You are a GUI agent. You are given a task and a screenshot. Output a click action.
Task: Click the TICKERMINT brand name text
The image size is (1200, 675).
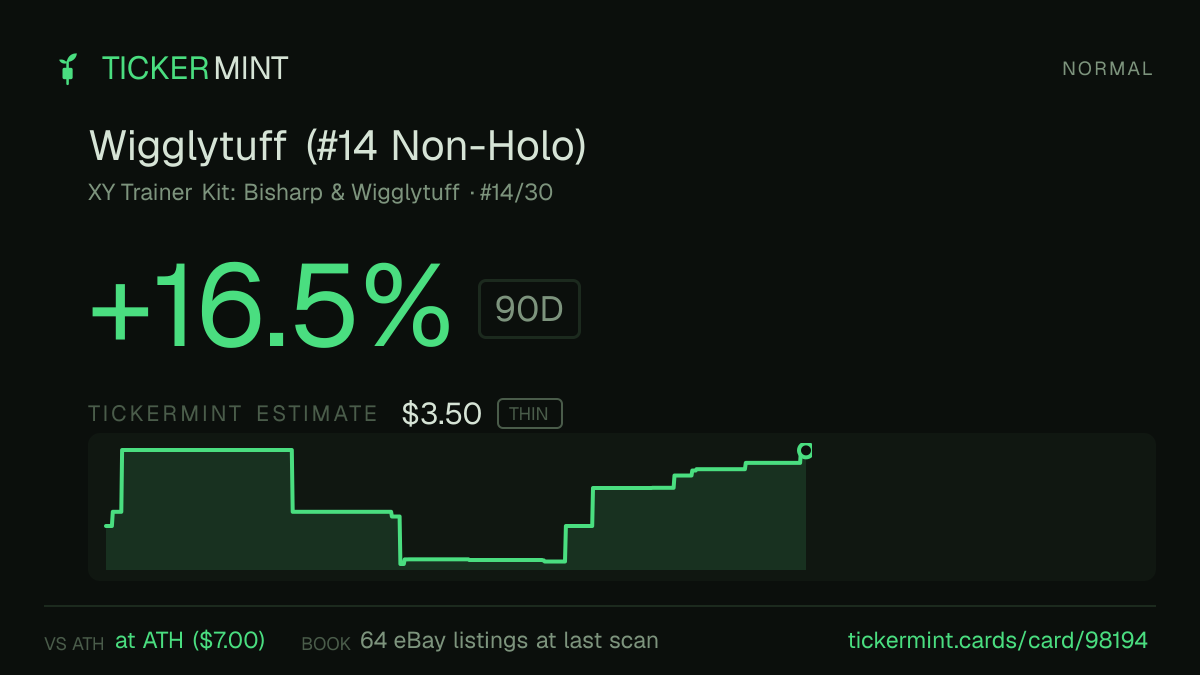pos(195,69)
